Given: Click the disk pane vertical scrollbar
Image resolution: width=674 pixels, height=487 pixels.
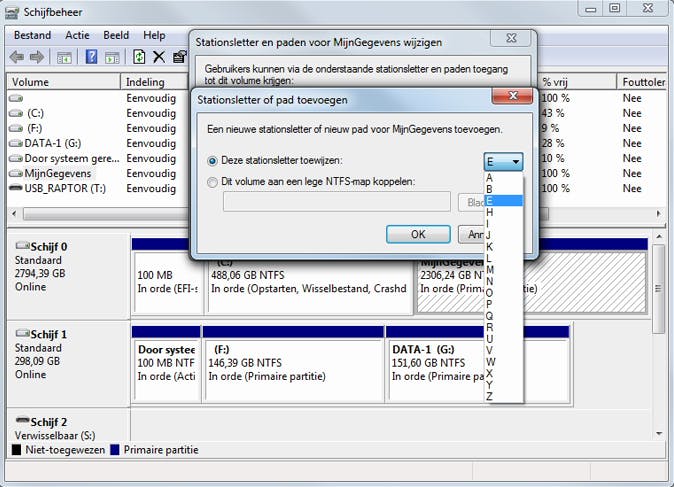Looking at the screenshot, I should tap(659, 289).
